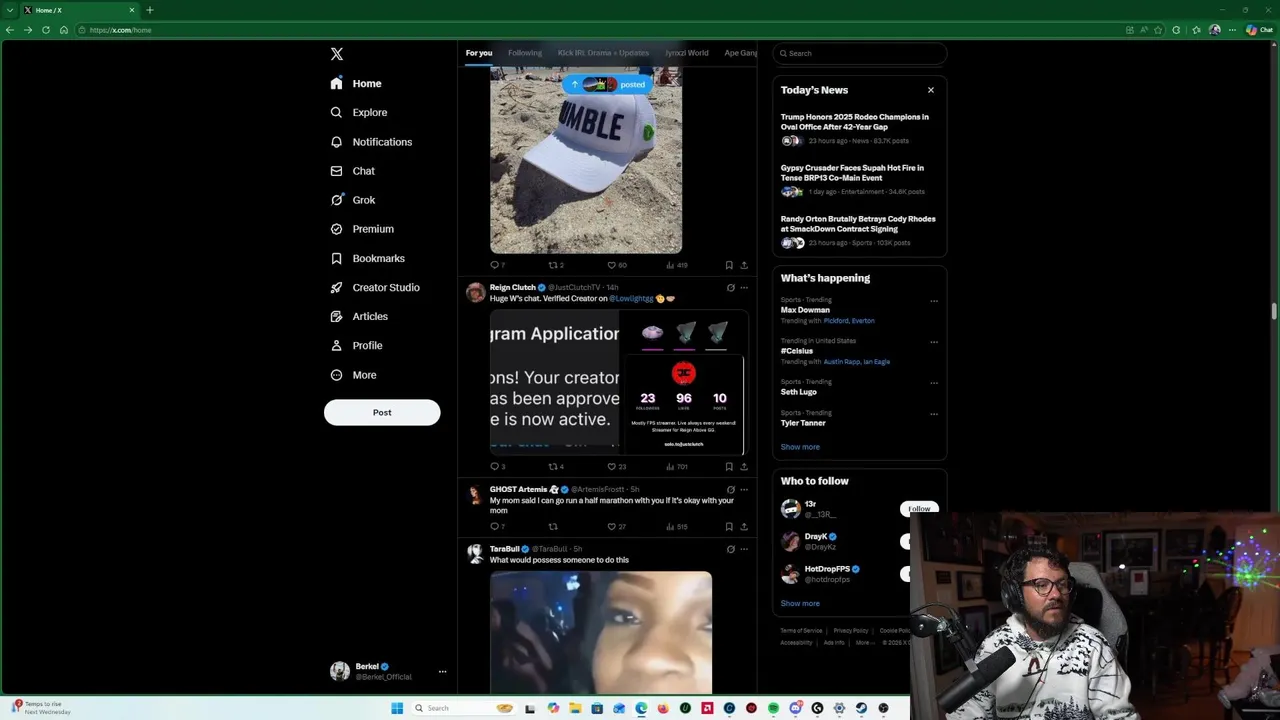The image size is (1280, 720).
Task: Like the white hat photo post
Action: coord(612,265)
